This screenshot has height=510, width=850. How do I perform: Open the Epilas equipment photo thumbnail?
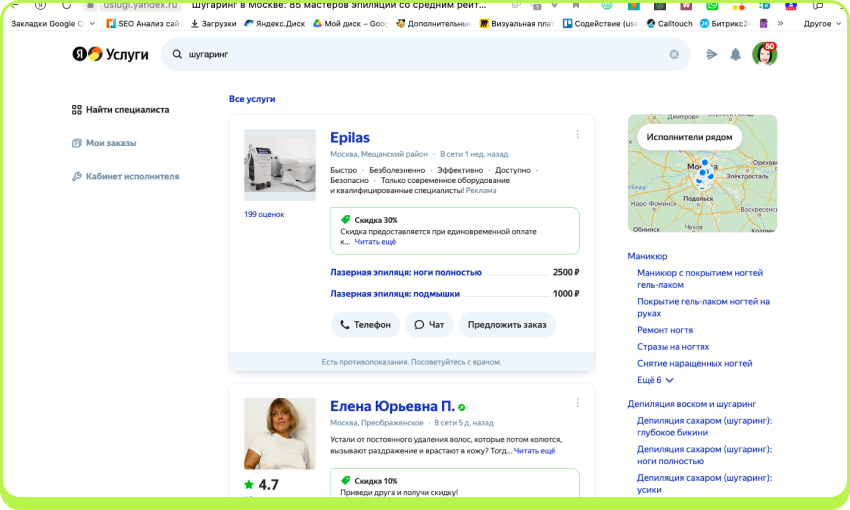[280, 165]
